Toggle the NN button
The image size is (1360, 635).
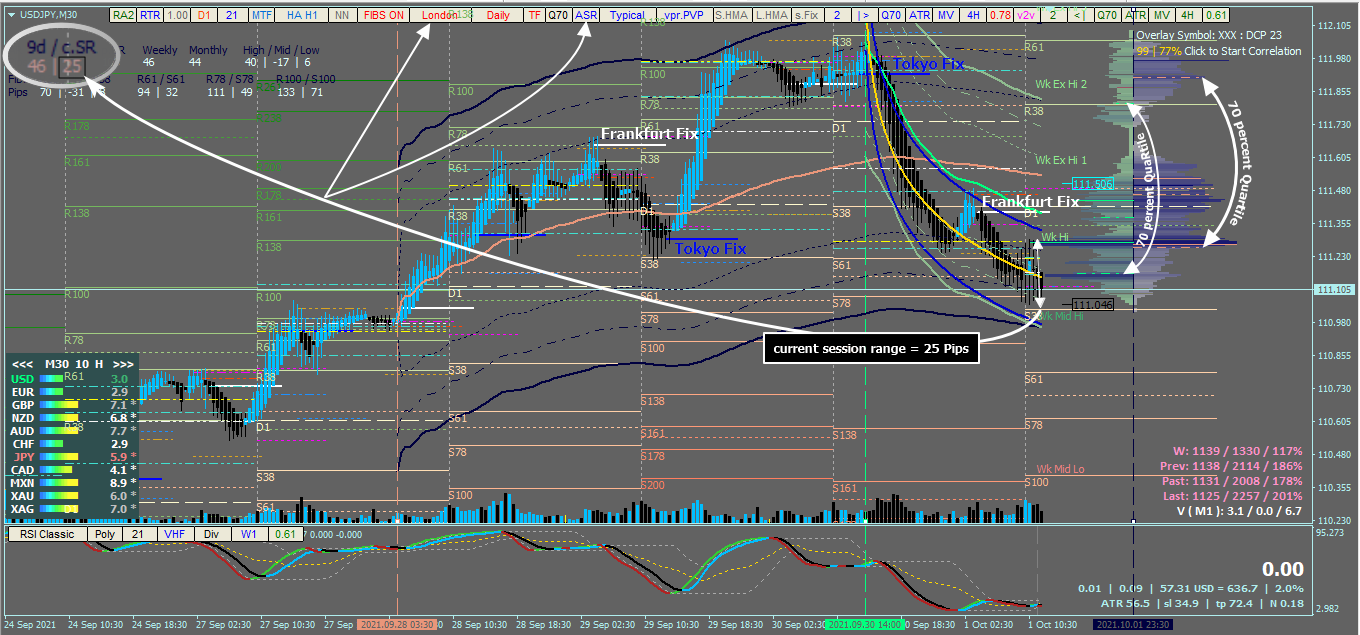[342, 15]
